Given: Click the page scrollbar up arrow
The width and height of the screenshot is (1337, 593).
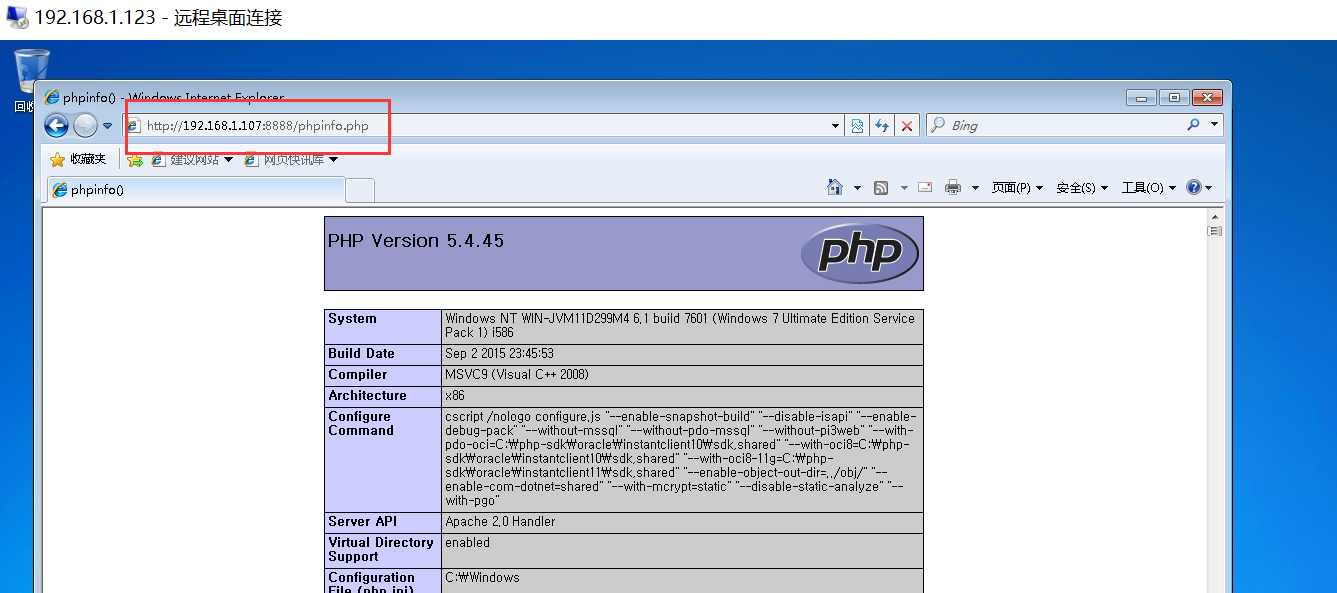Looking at the screenshot, I should click(1216, 215).
